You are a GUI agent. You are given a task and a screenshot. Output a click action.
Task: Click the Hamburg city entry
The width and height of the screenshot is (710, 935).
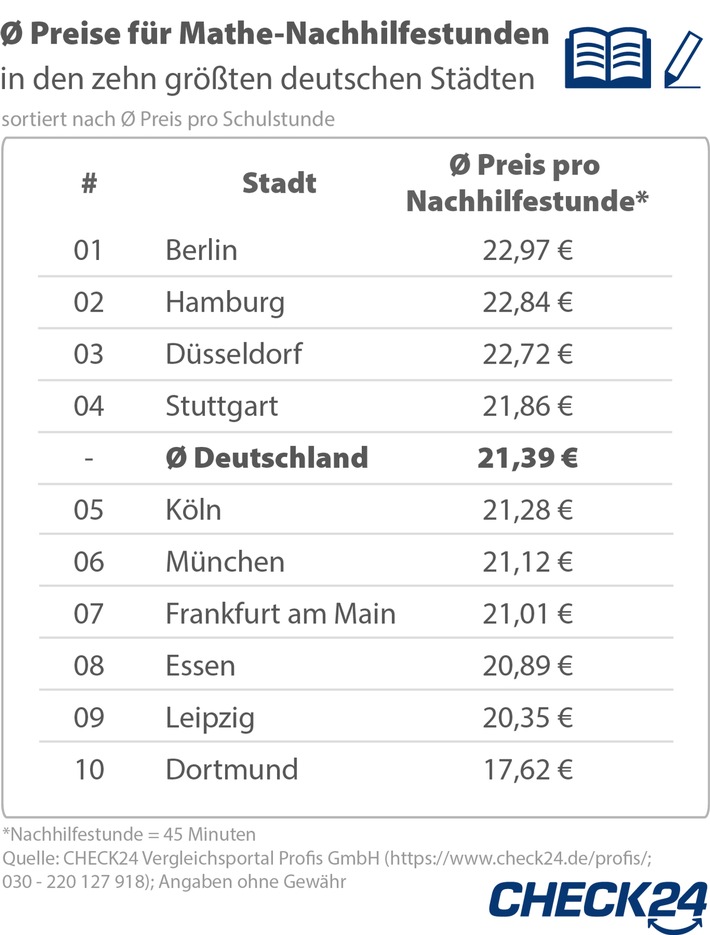tap(224, 301)
